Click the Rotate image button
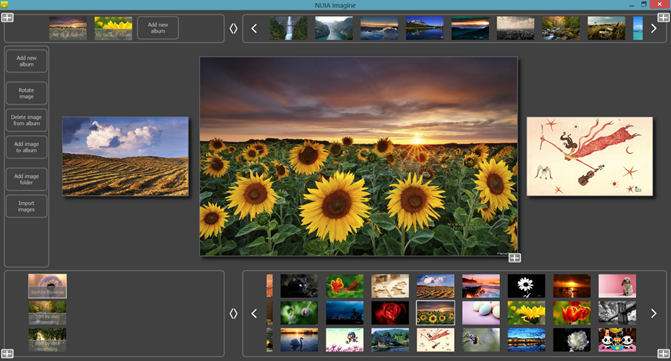671x361 pixels. [27, 93]
